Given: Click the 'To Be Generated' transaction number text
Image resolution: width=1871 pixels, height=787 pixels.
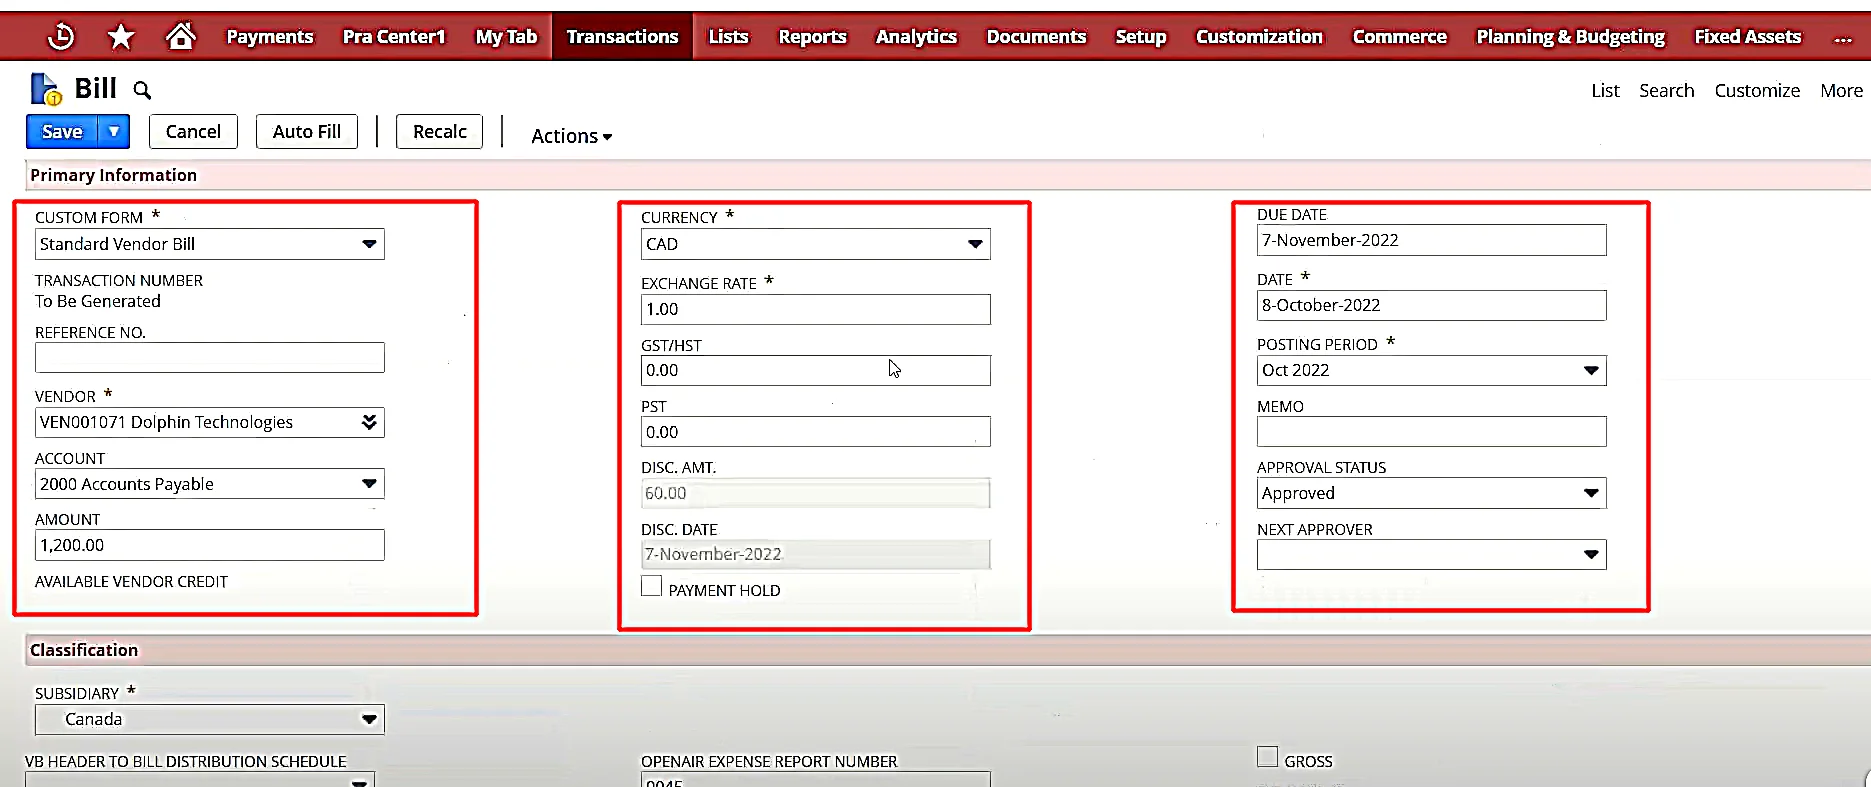Looking at the screenshot, I should (98, 301).
